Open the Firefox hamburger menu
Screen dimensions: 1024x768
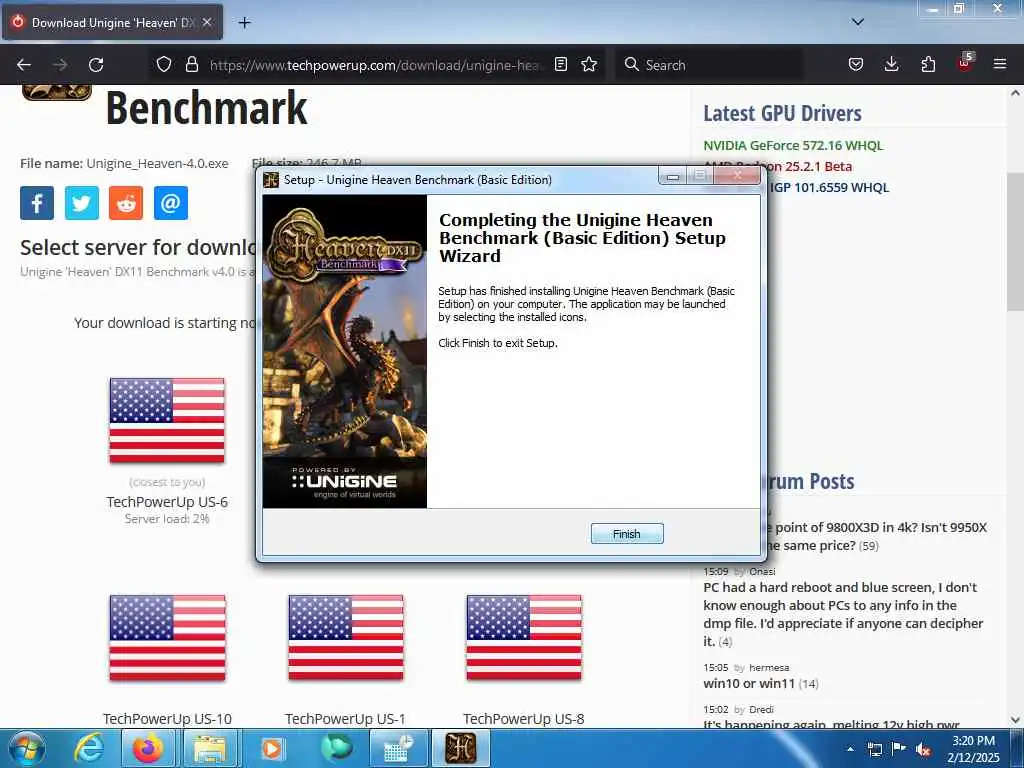pos(999,64)
